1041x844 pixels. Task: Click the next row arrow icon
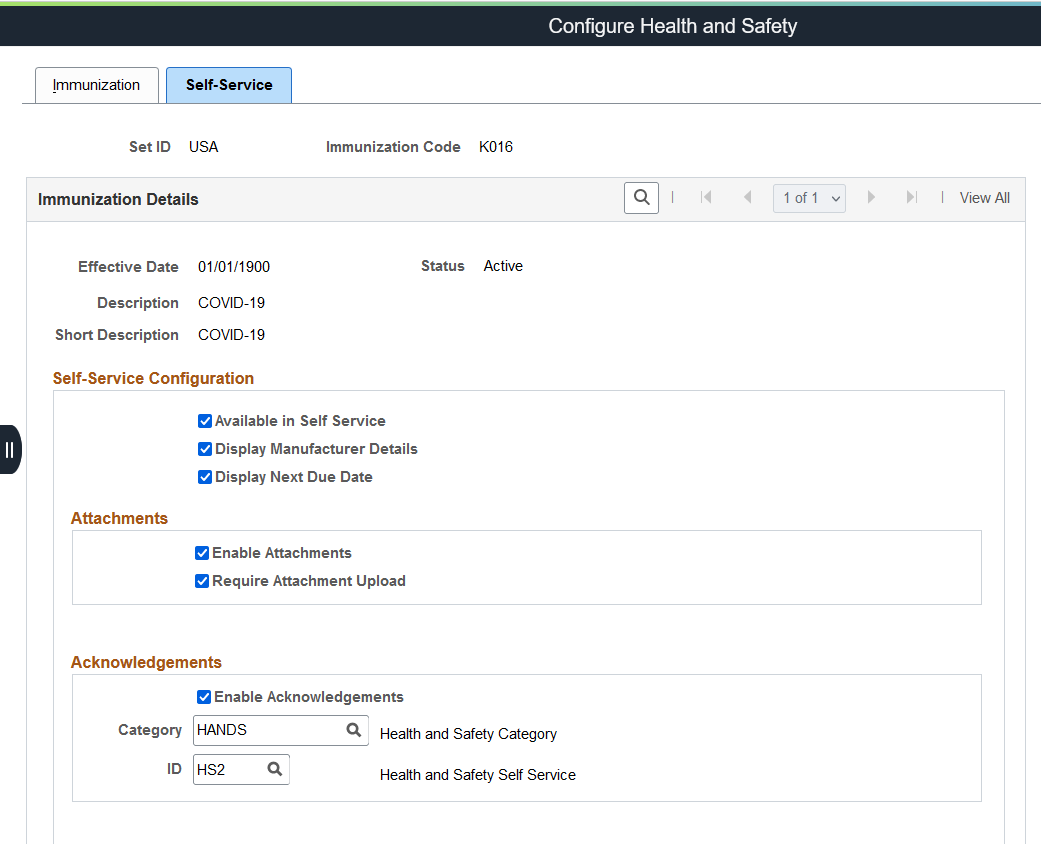871,198
